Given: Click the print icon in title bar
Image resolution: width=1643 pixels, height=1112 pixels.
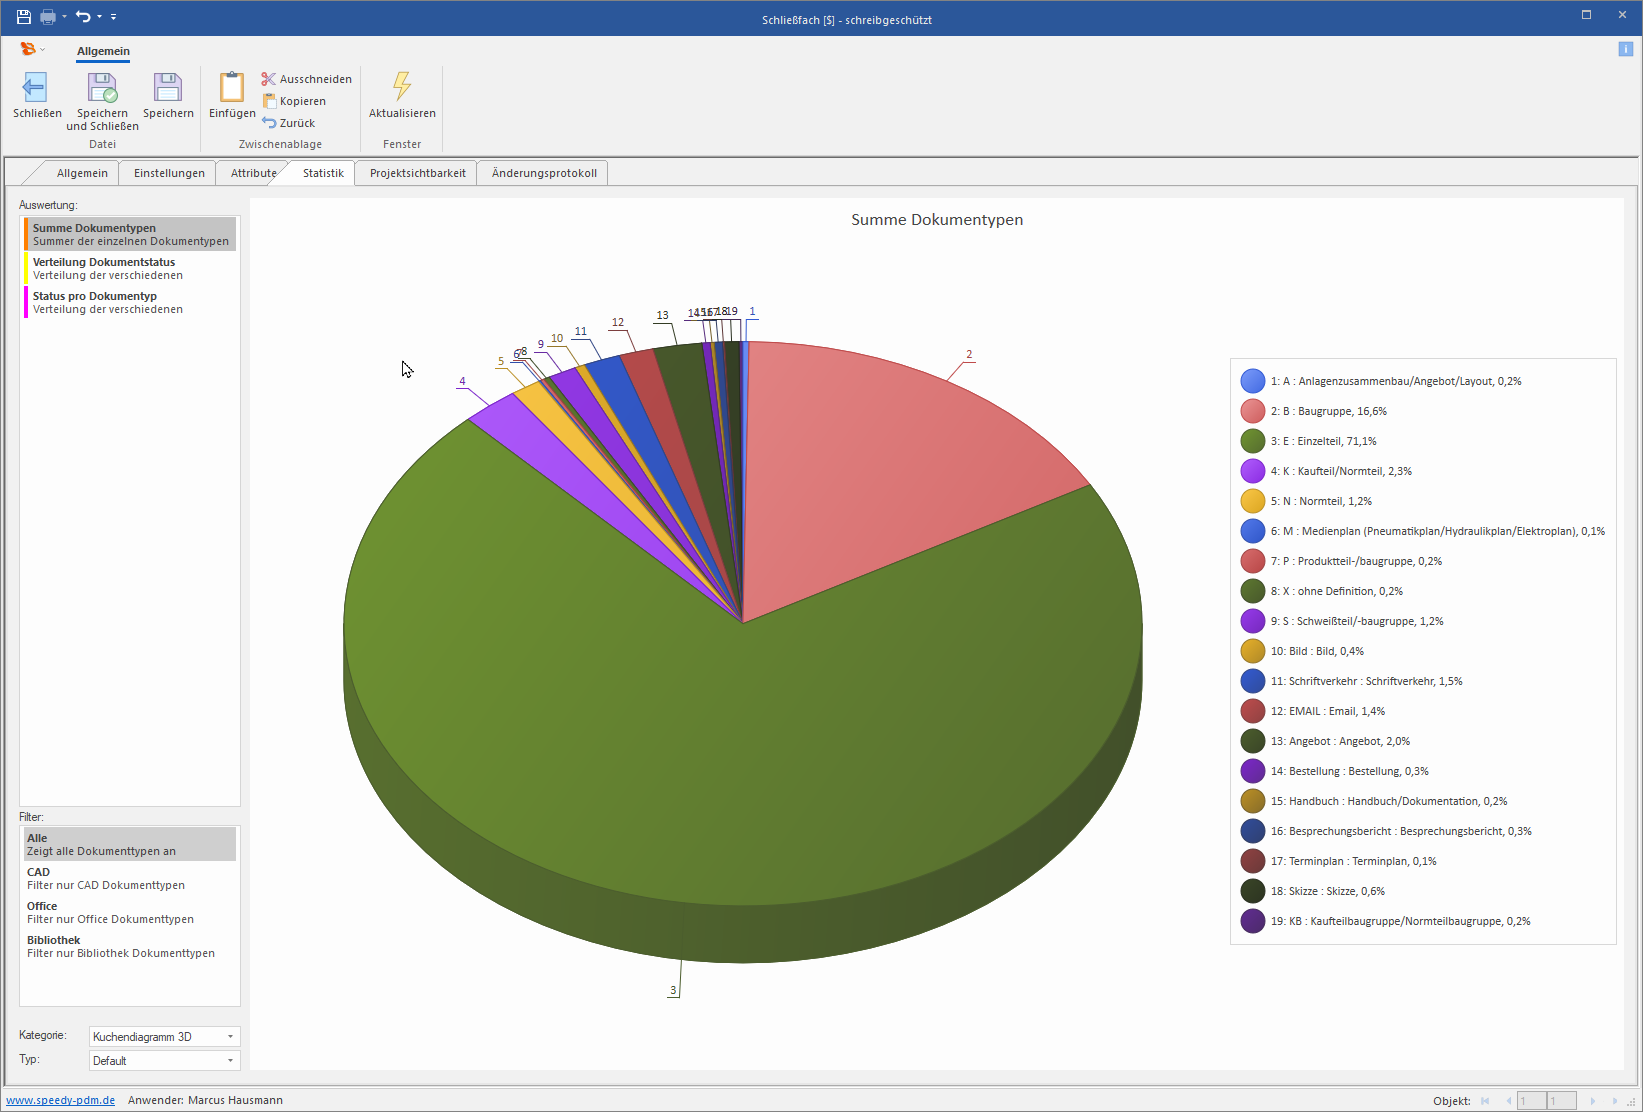Looking at the screenshot, I should click(x=47, y=17).
